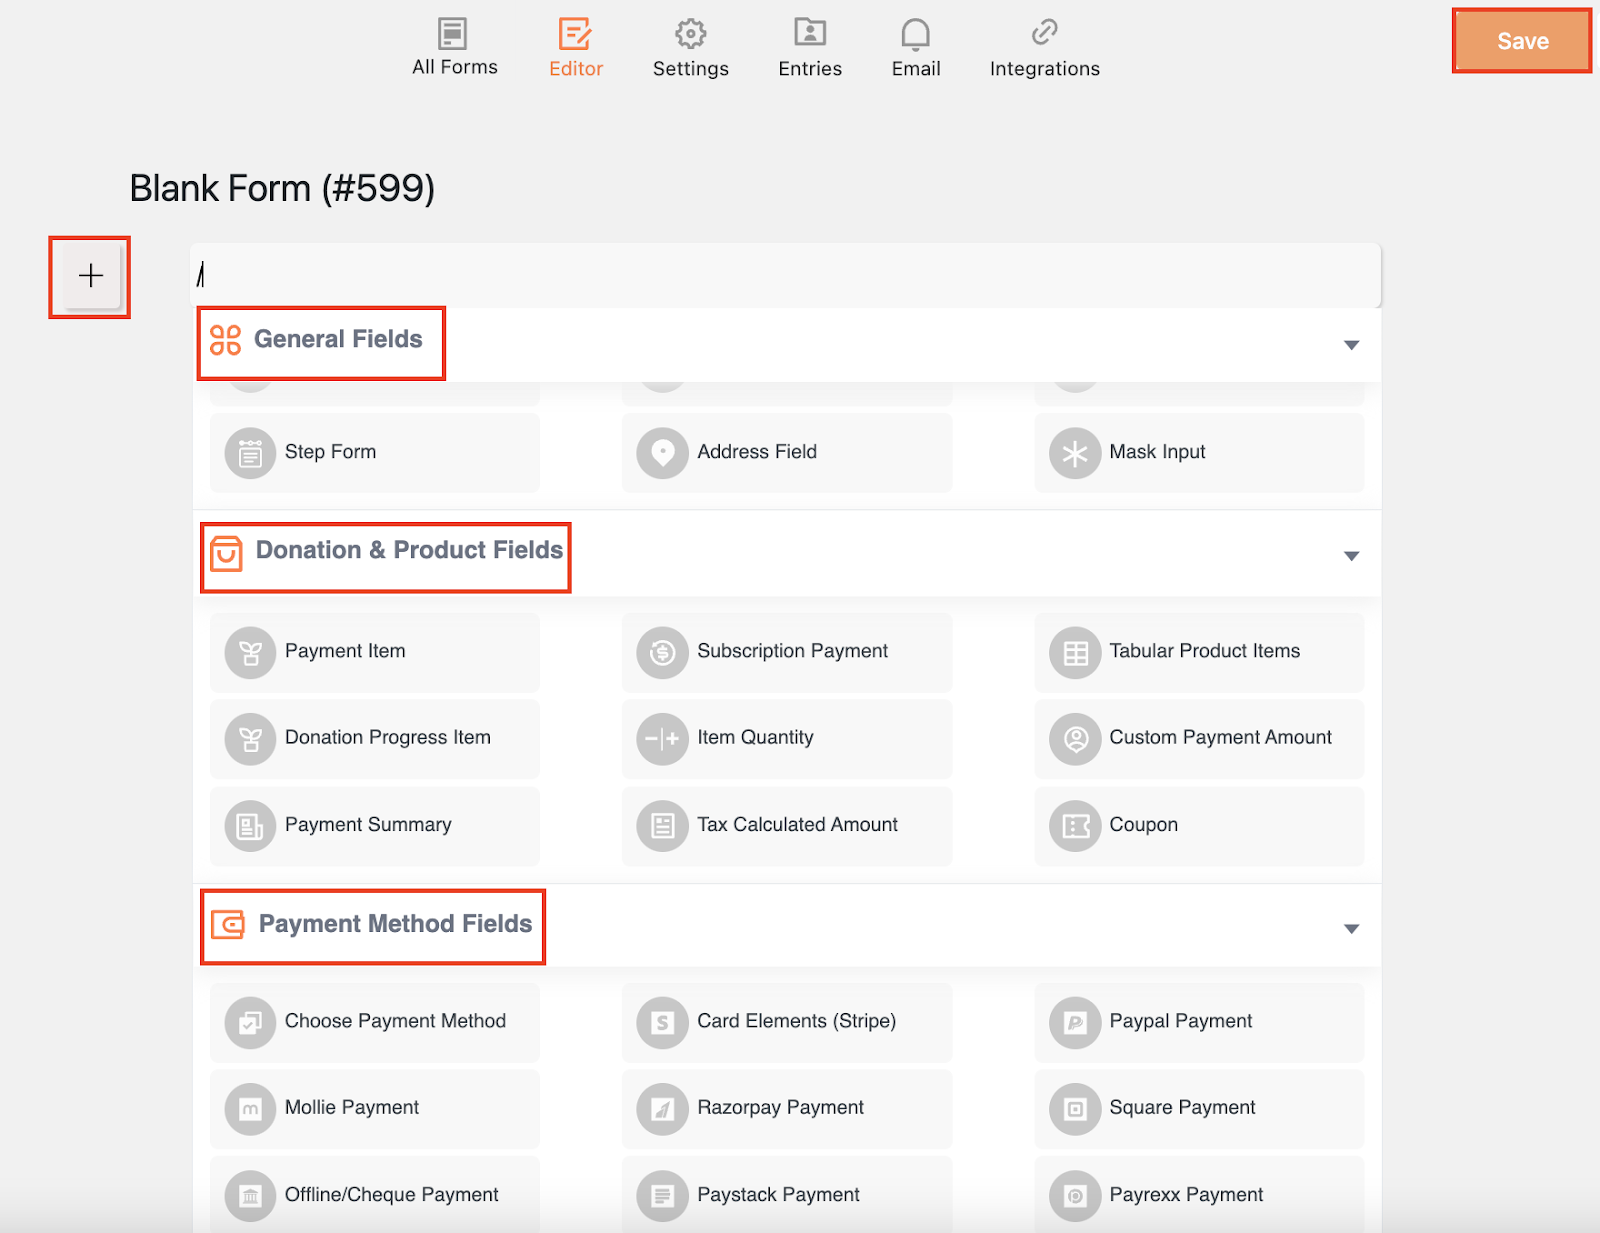1600x1233 pixels.
Task: Add the Step Form field icon
Action: pos(250,454)
